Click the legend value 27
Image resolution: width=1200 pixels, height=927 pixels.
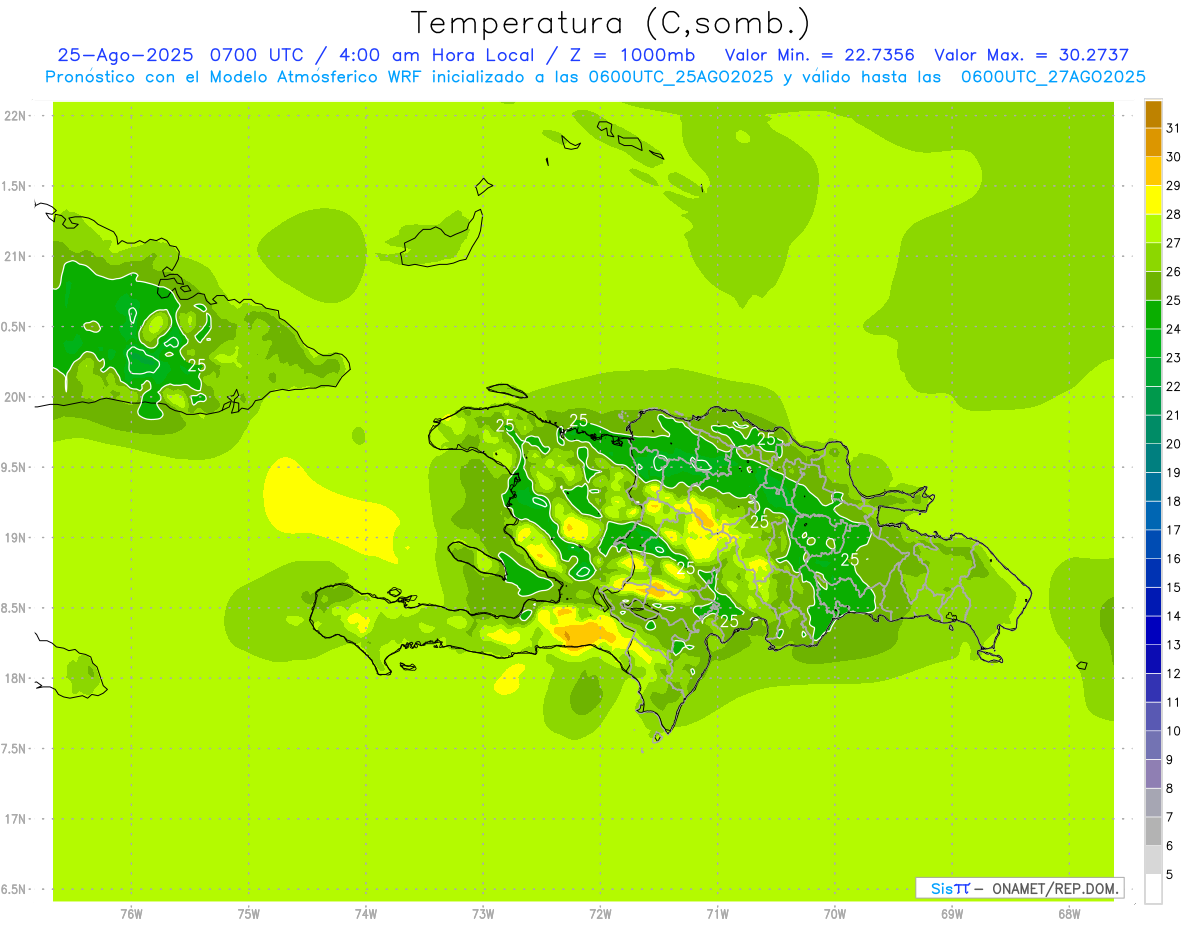1174,243
